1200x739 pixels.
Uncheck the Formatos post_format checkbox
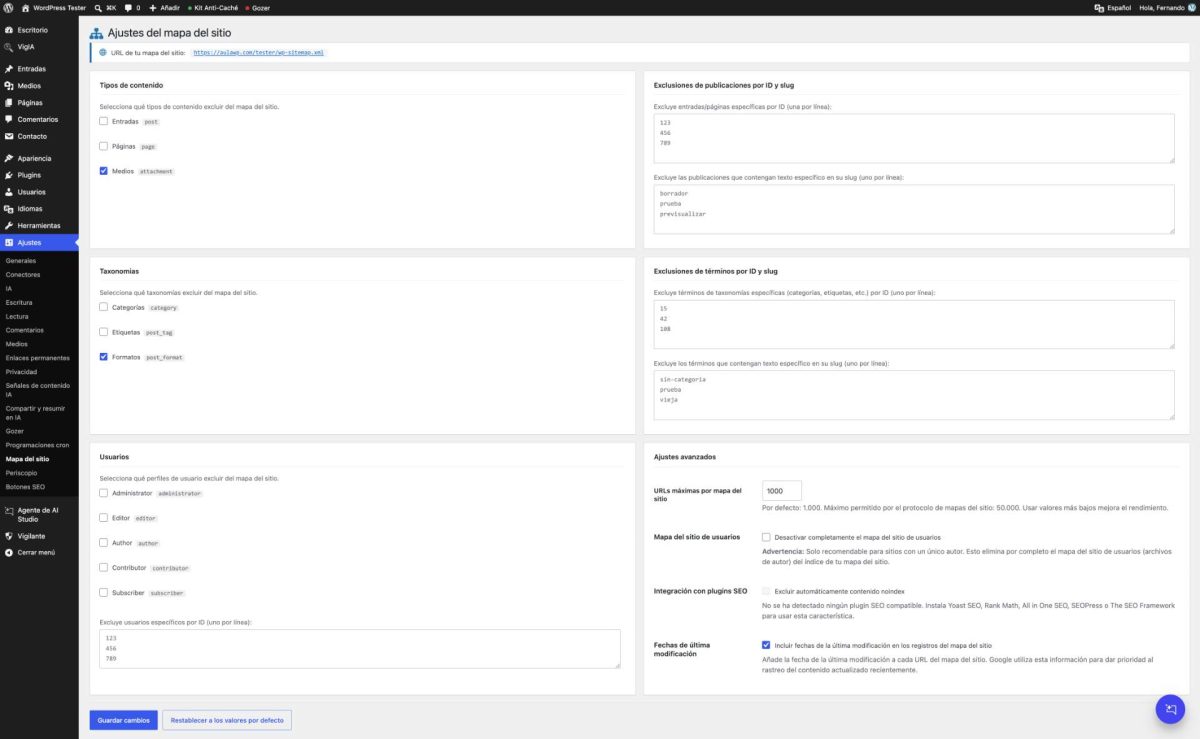click(x=104, y=357)
